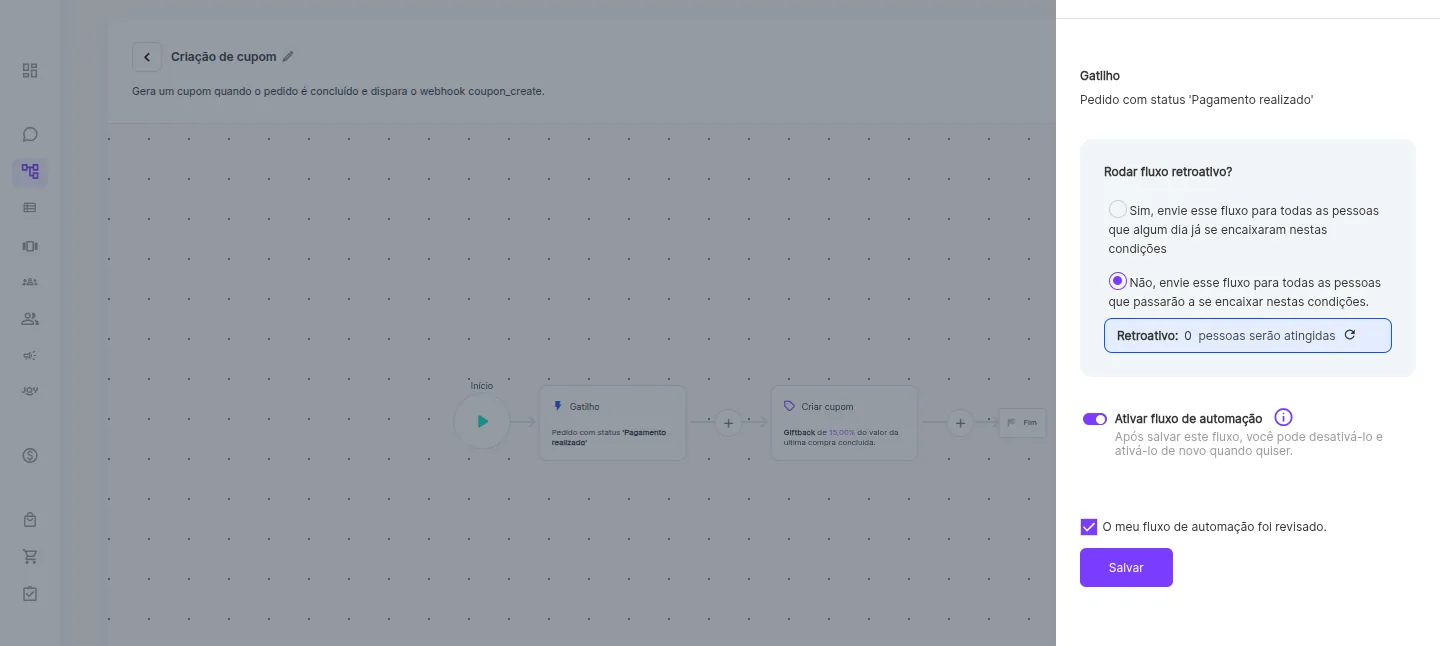The height and width of the screenshot is (646, 1440).
Task: Check 'O meu fluxo de automação foi revisado'
Action: click(1089, 527)
